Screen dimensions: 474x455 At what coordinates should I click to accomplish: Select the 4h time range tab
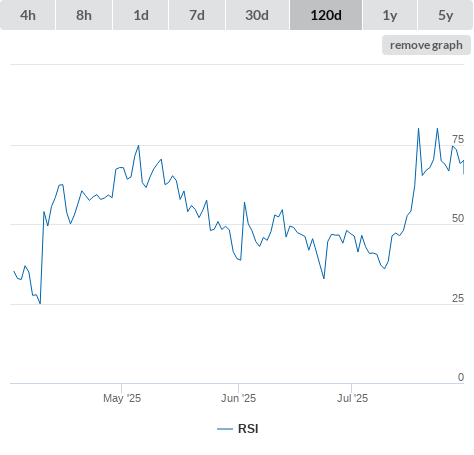click(28, 15)
